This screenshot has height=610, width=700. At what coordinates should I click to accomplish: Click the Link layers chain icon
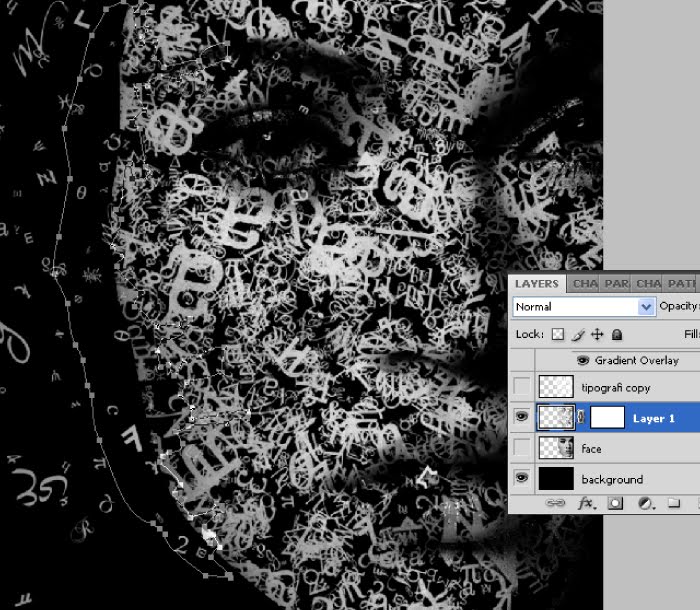(555, 503)
